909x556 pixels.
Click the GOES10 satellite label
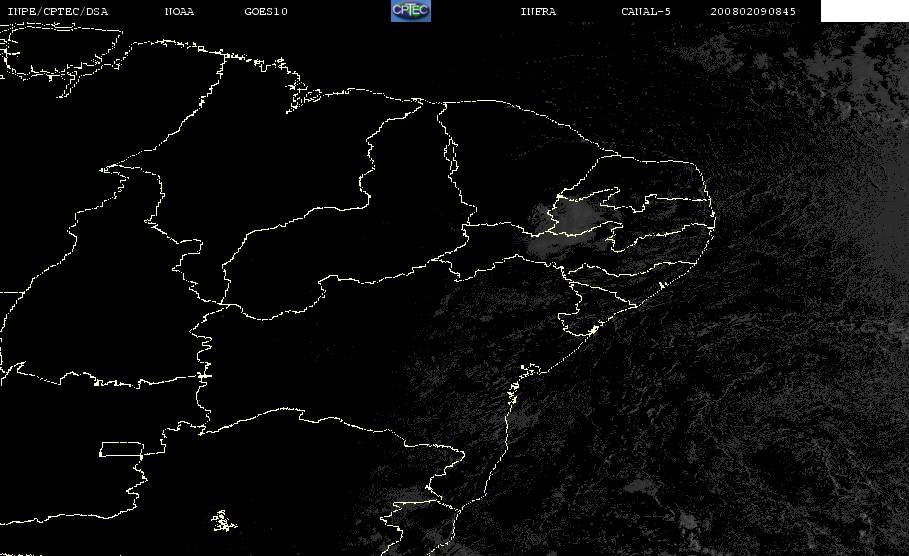click(x=266, y=11)
